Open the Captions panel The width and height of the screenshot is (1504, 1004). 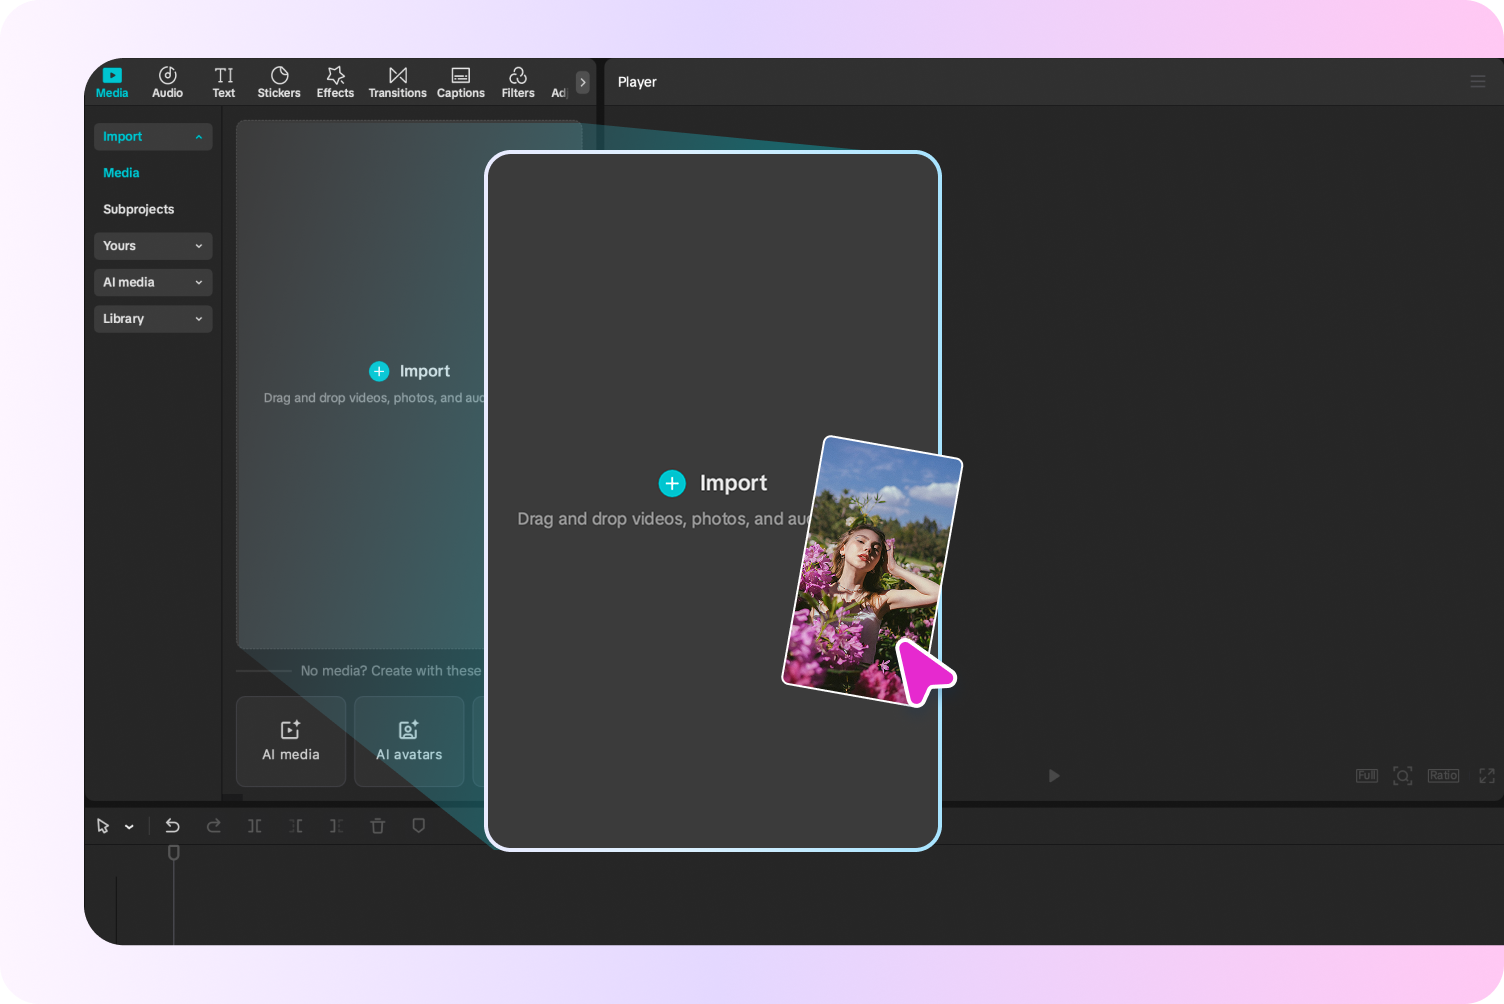[x=460, y=81]
